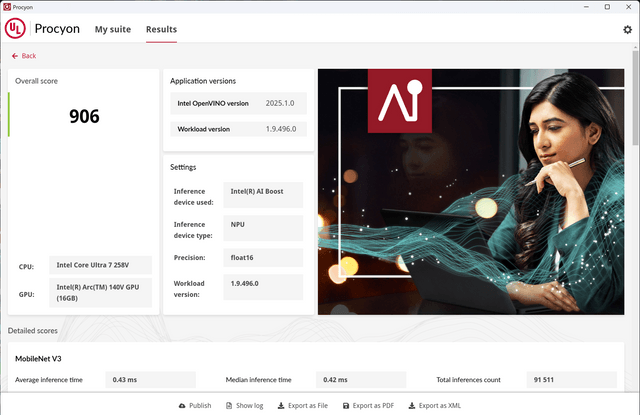Go Back to results list
This screenshot has height=415, width=640.
coord(24,56)
